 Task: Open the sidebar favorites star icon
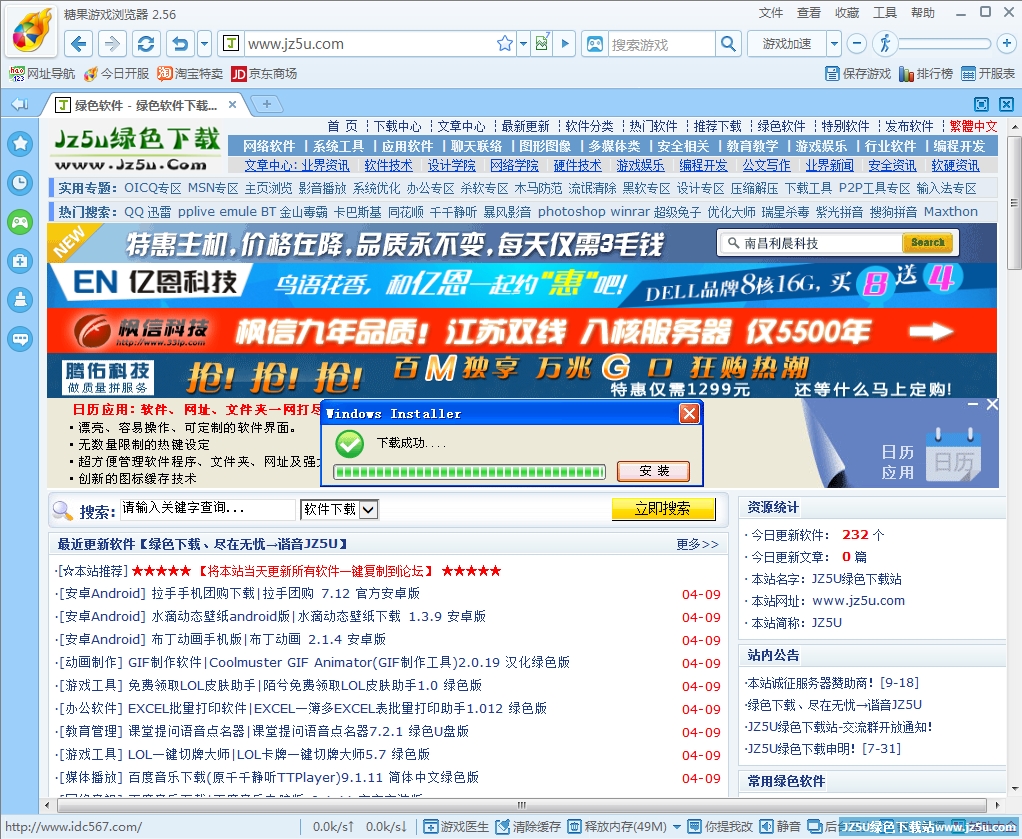point(20,143)
